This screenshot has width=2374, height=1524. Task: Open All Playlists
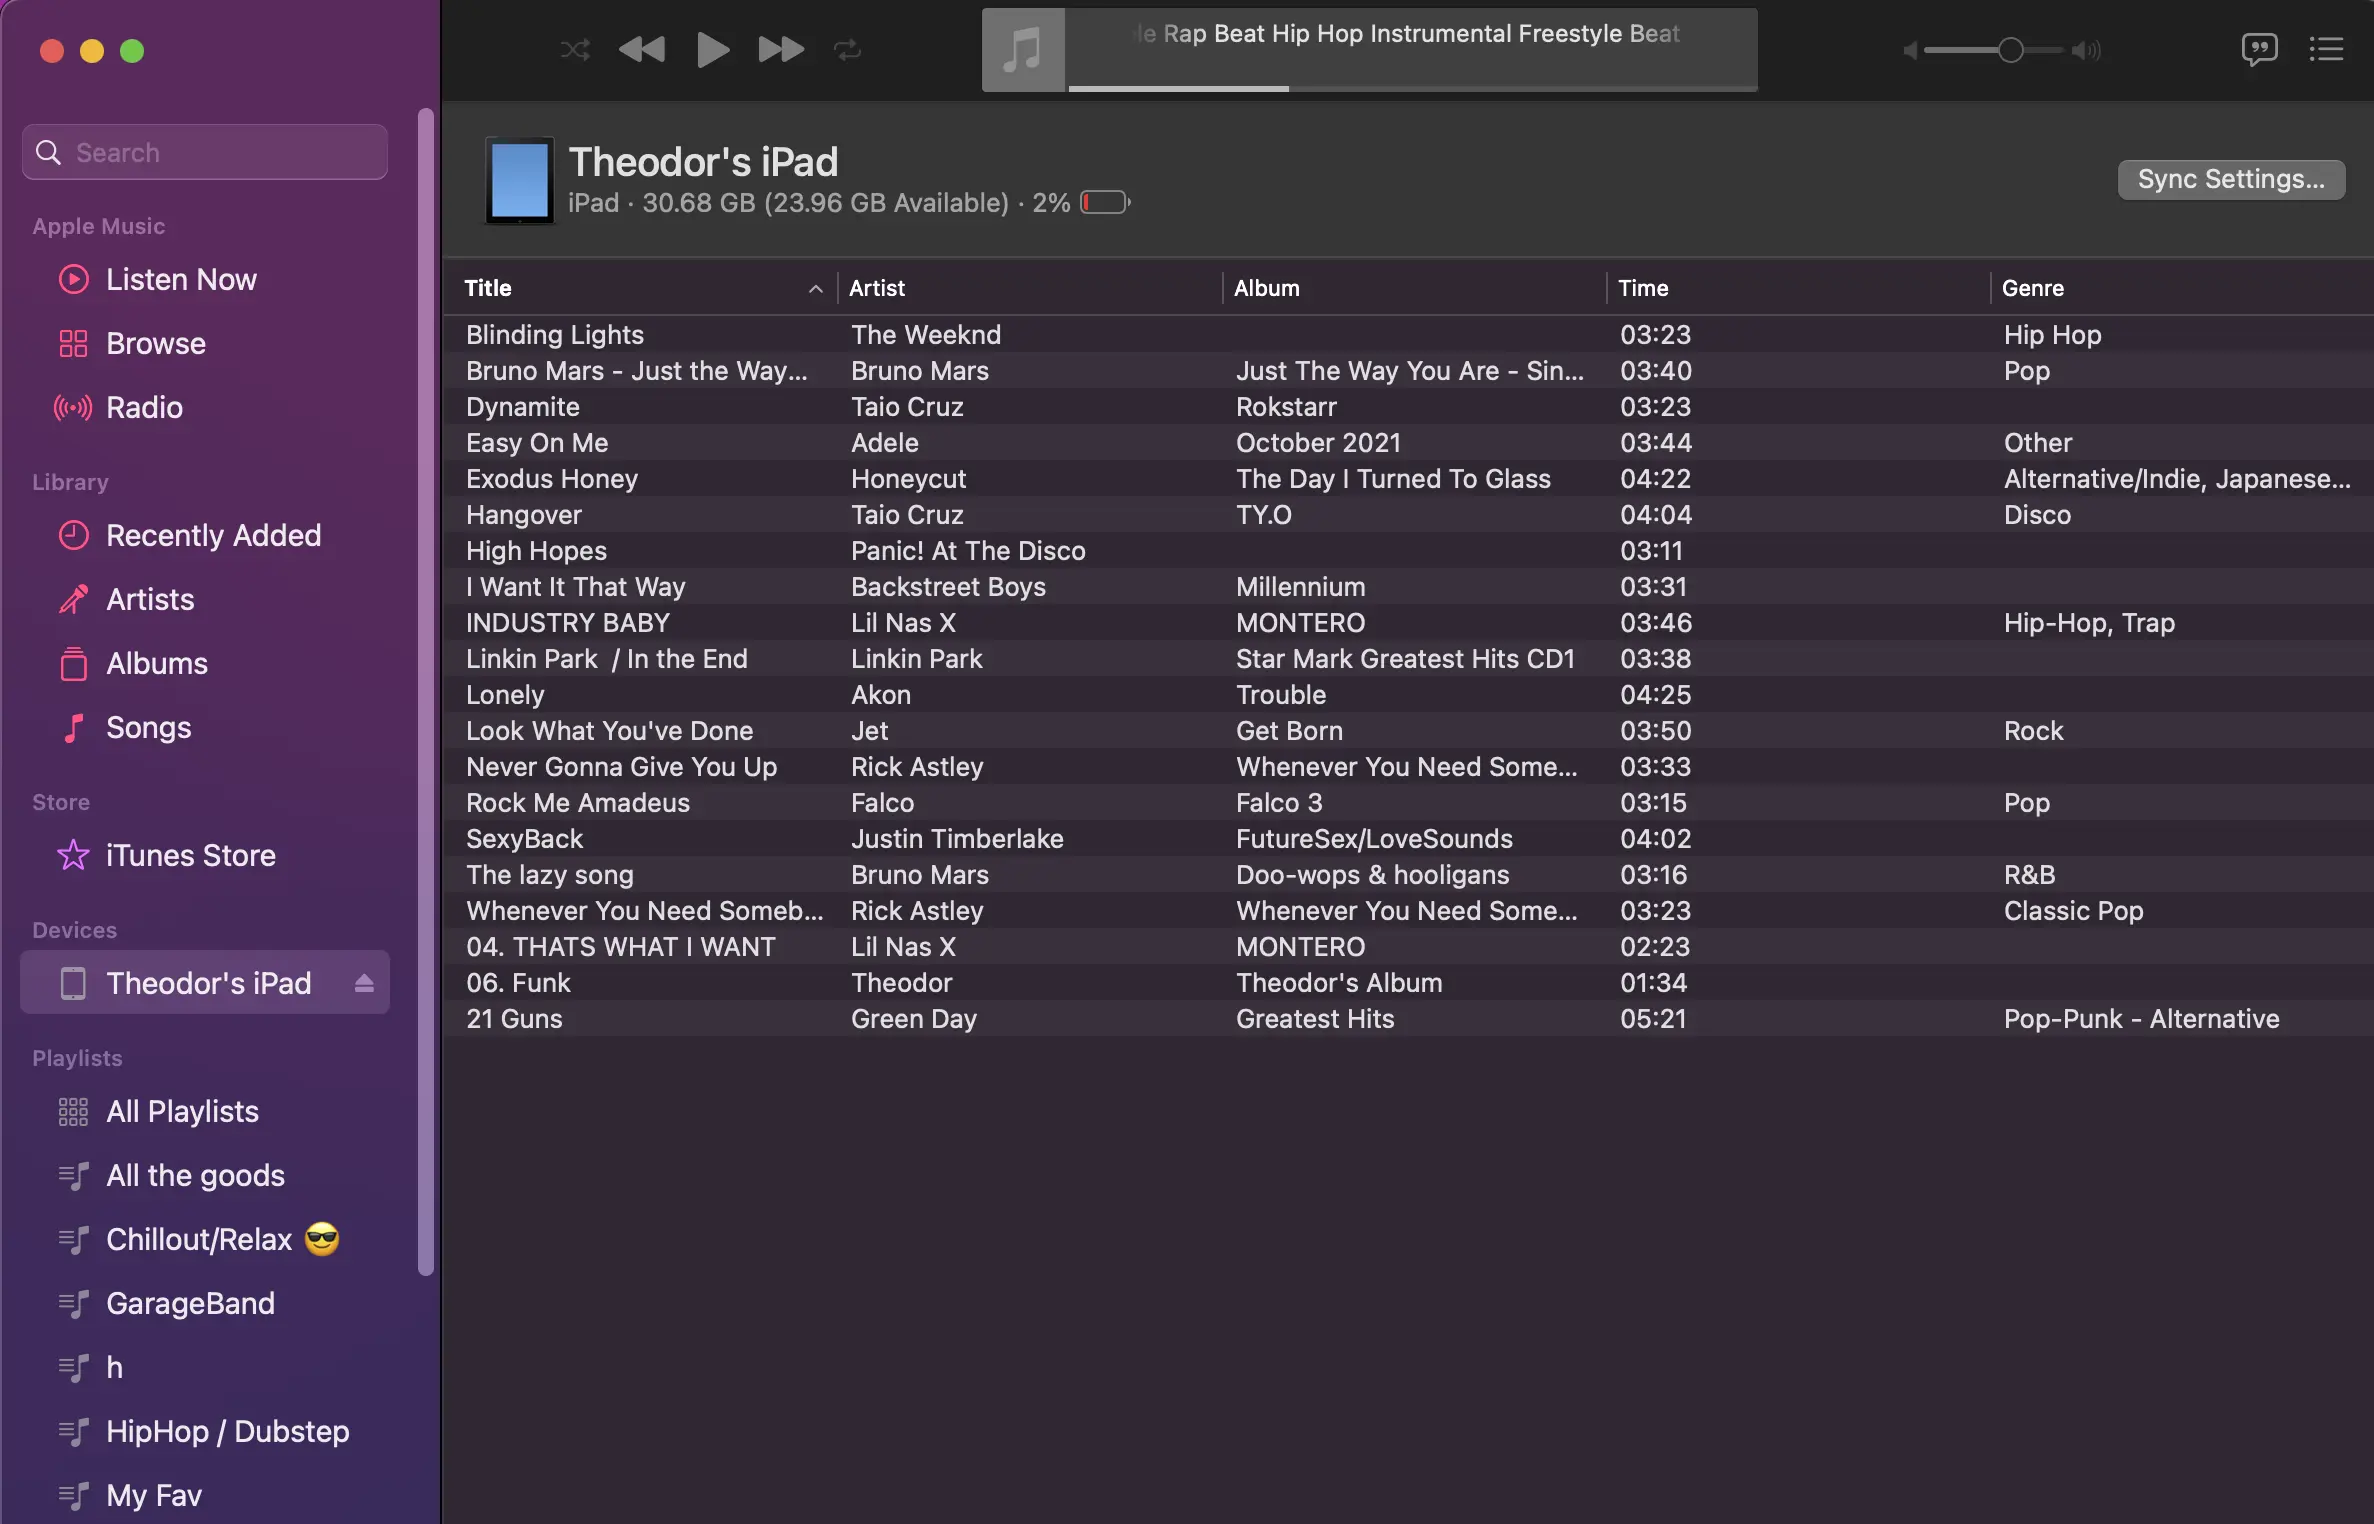click(205, 1111)
